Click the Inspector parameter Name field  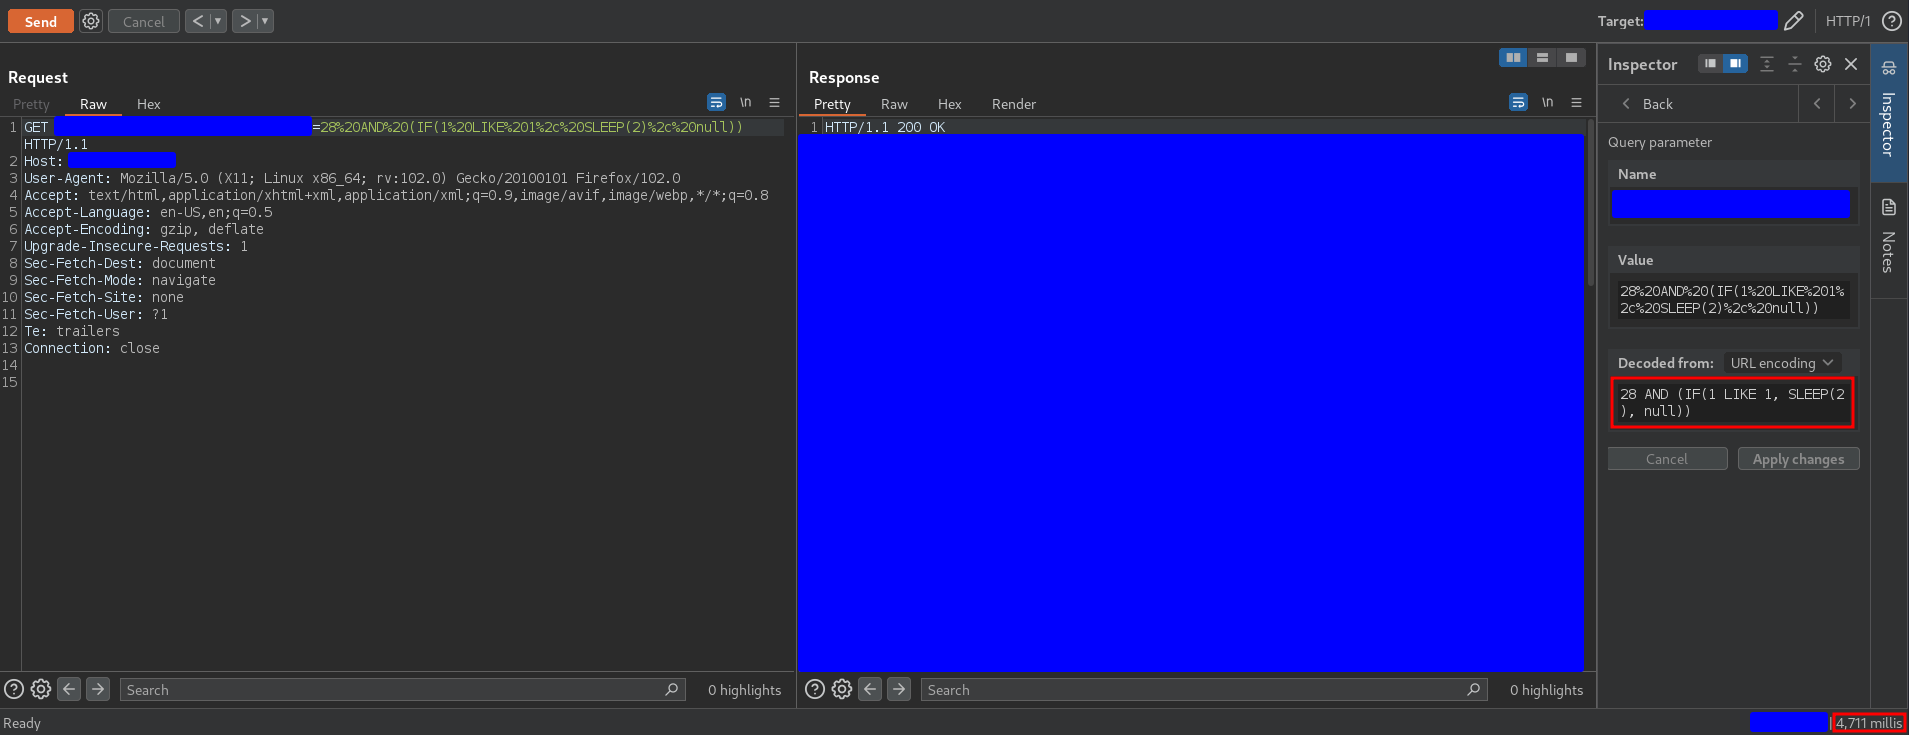pos(1730,204)
